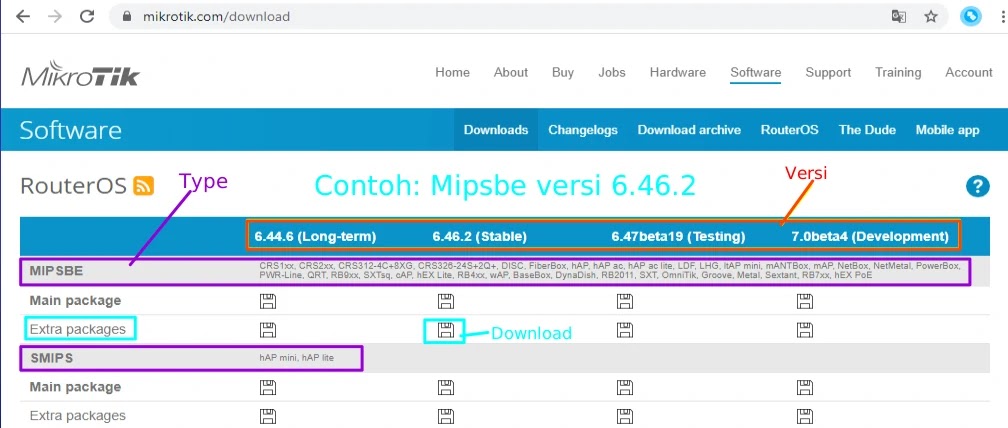This screenshot has height=428, width=1008.
Task: Switch to the Downloads tab
Action: coord(496,130)
